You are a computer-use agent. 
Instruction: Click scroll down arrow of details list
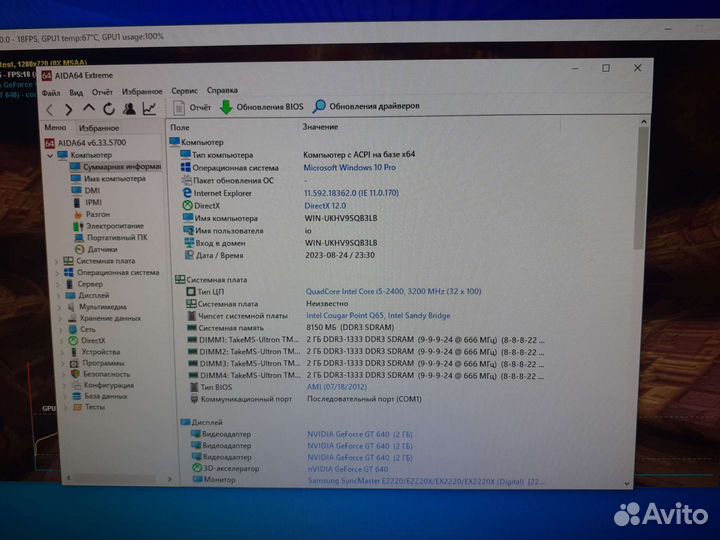click(627, 484)
